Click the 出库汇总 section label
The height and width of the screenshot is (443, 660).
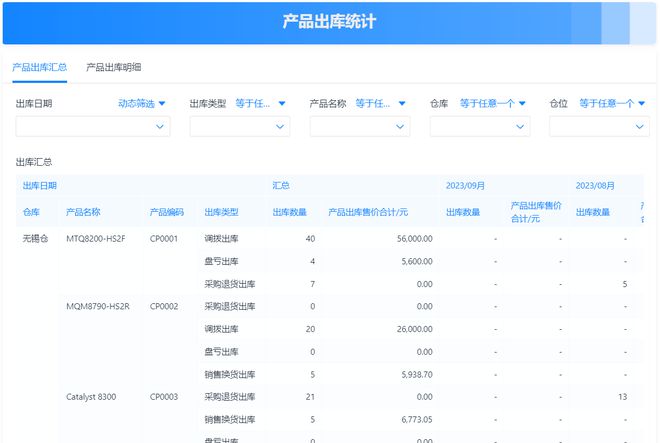pyautogui.click(x=34, y=162)
